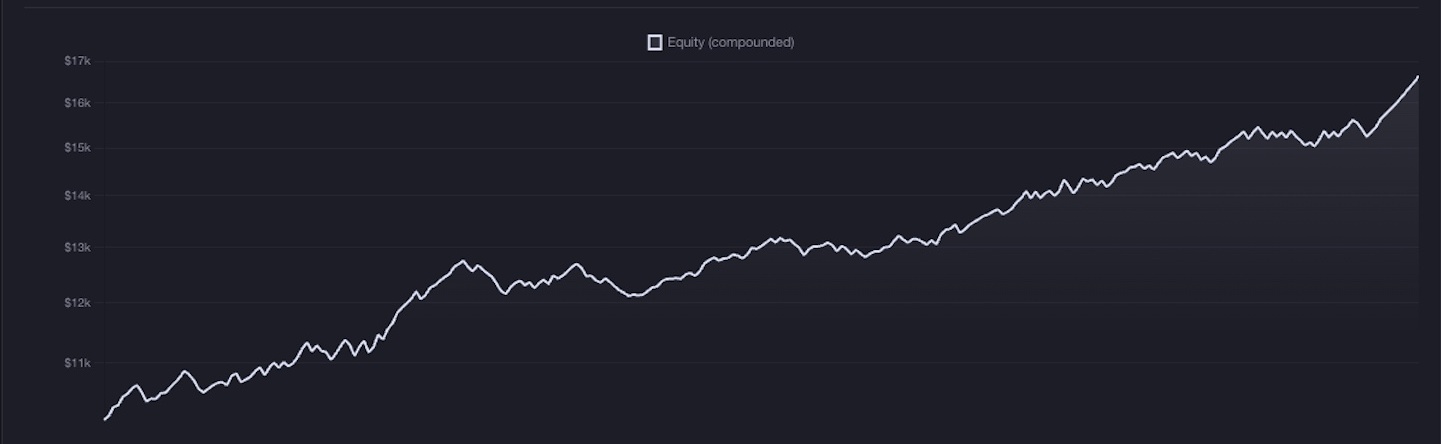Viewport: 1441px width, 444px height.
Task: Click the $17k axis label
Action: [78, 61]
